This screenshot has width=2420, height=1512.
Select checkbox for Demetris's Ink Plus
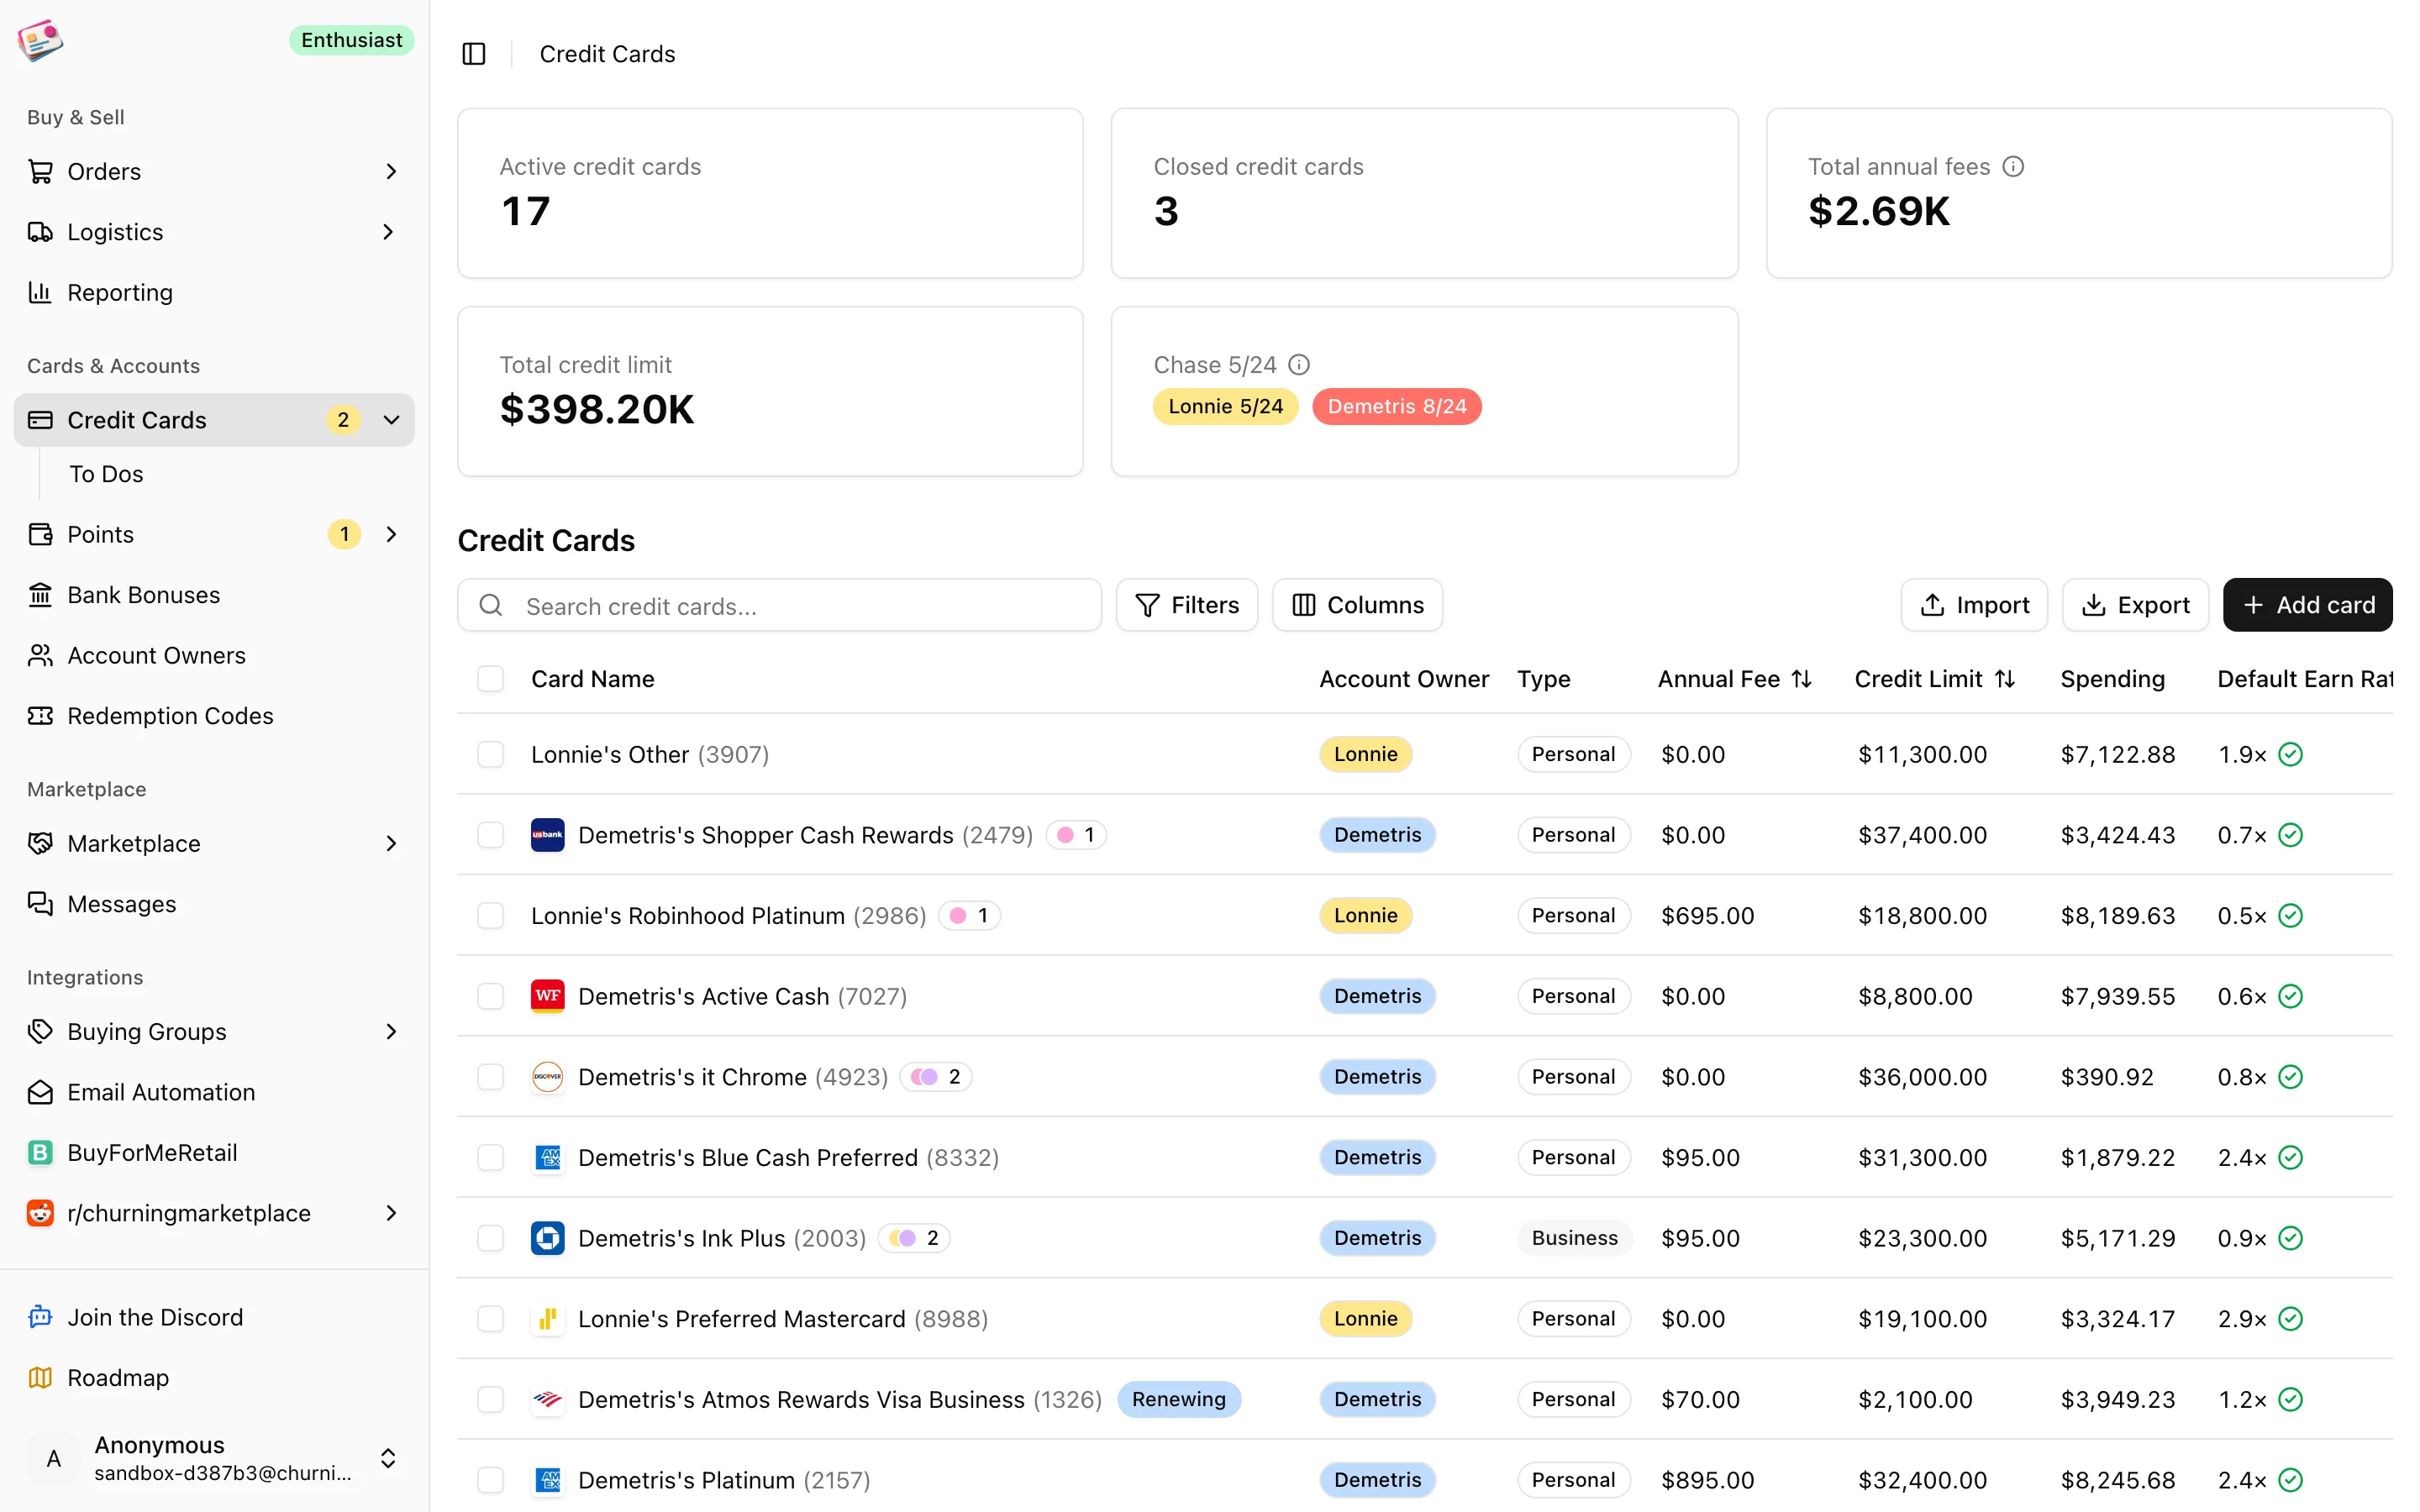click(490, 1238)
